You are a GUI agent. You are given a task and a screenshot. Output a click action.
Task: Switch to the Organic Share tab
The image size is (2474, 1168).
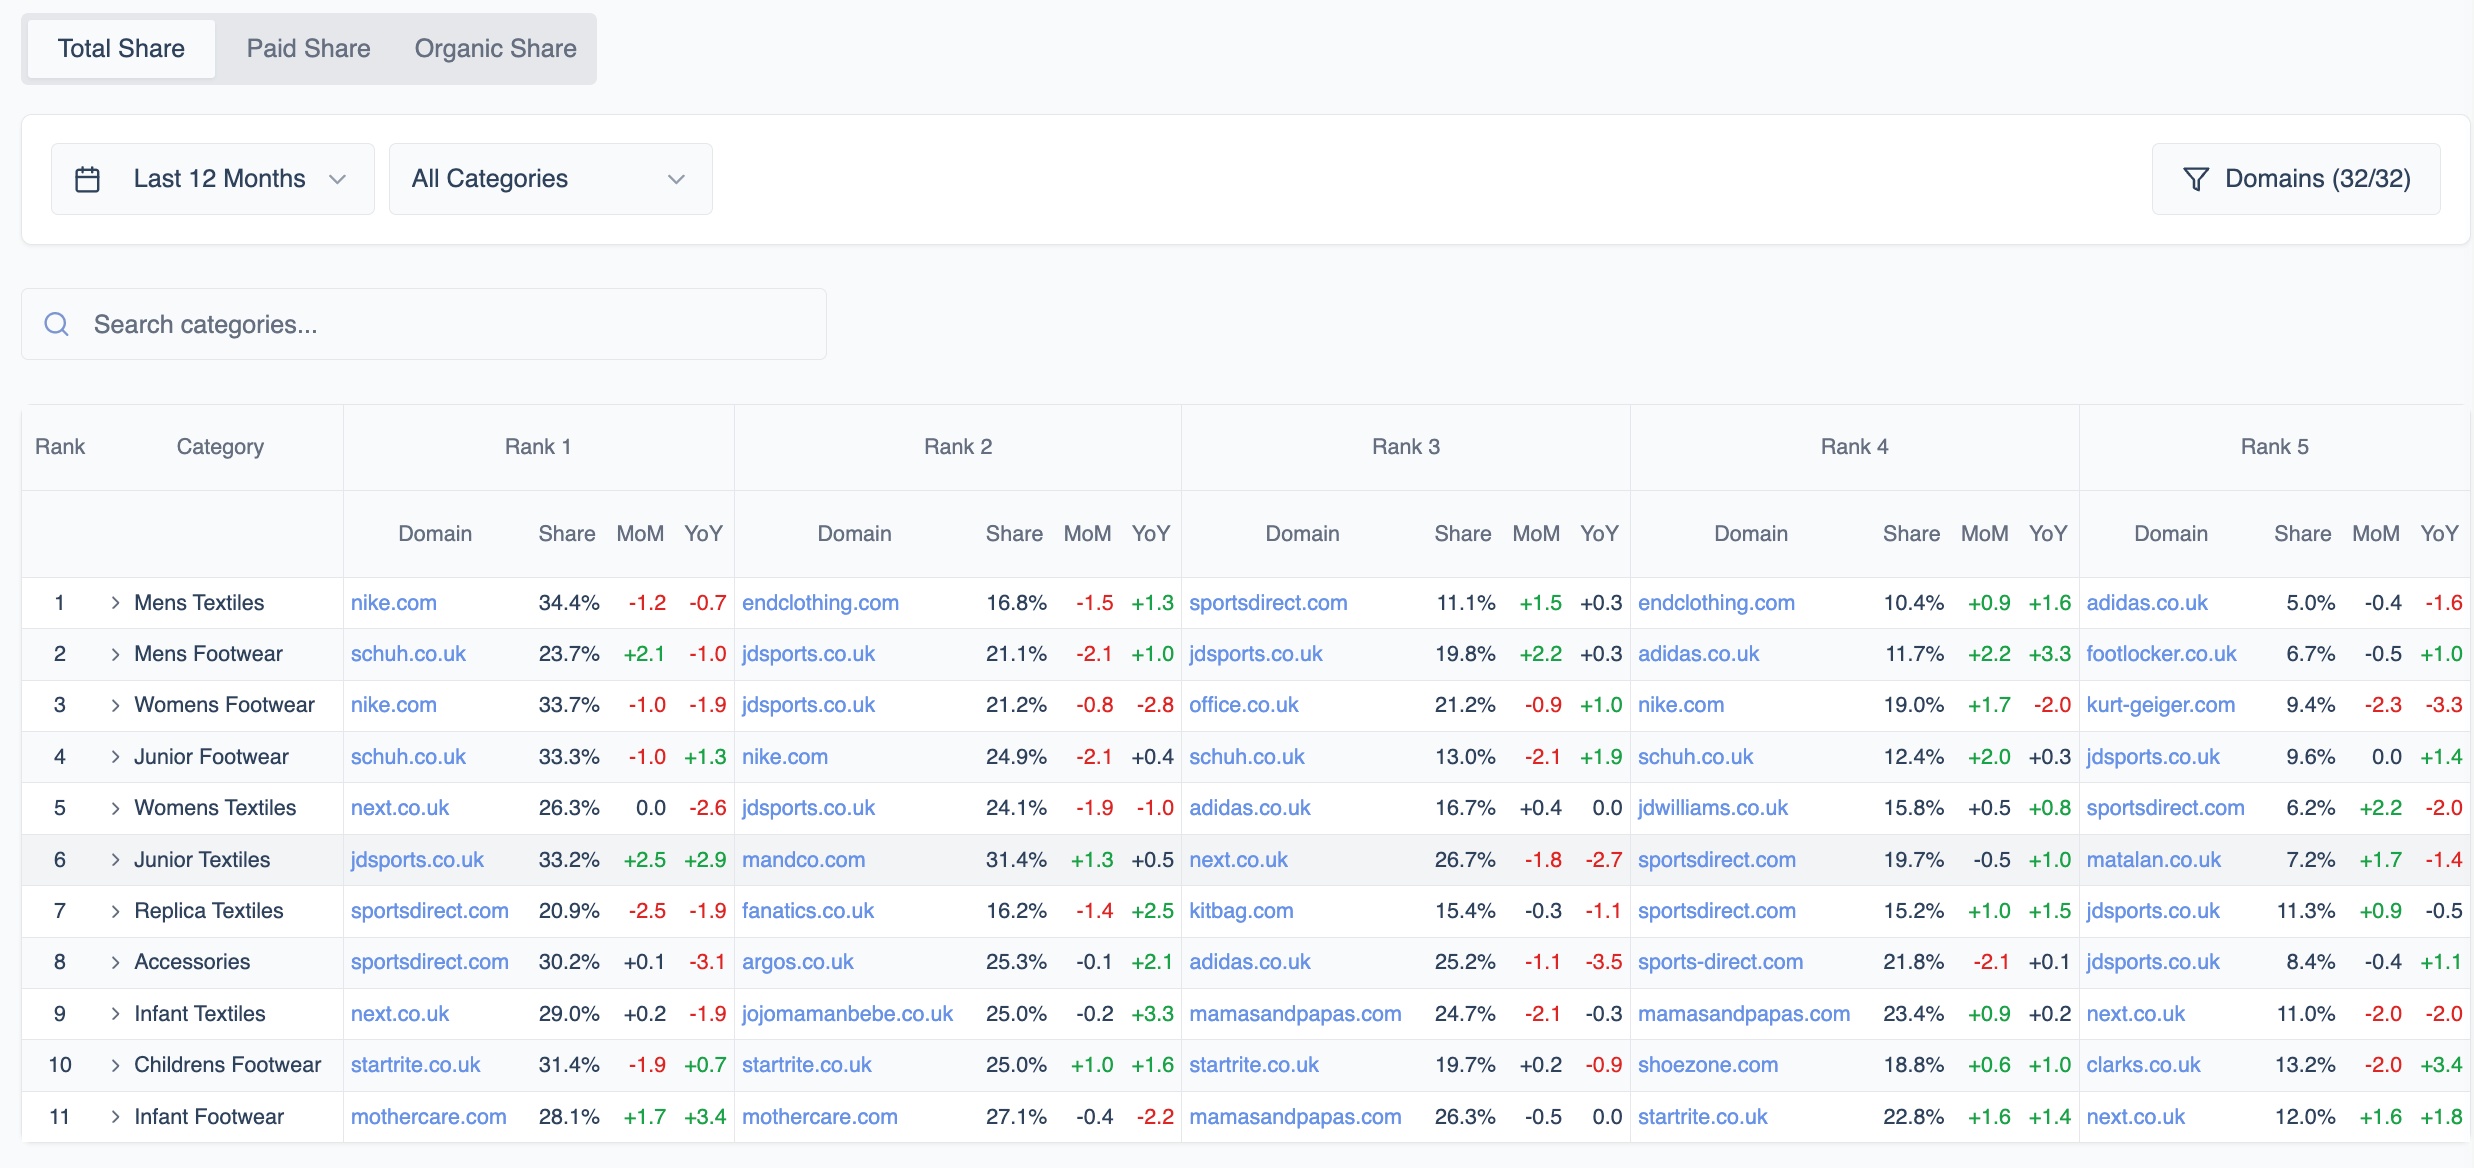tap(494, 48)
